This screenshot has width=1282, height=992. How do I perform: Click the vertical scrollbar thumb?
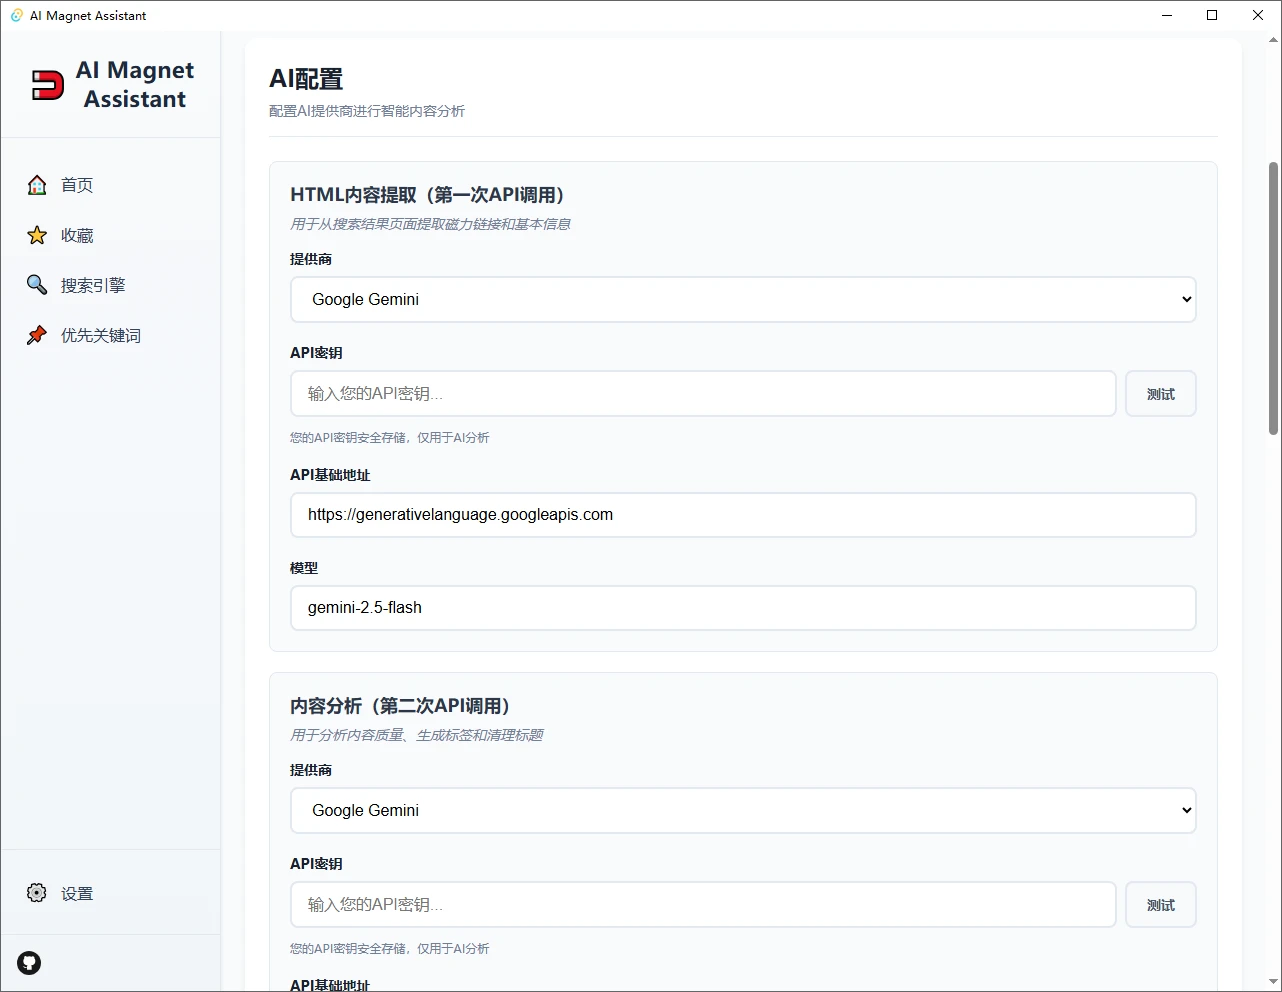pos(1273,298)
